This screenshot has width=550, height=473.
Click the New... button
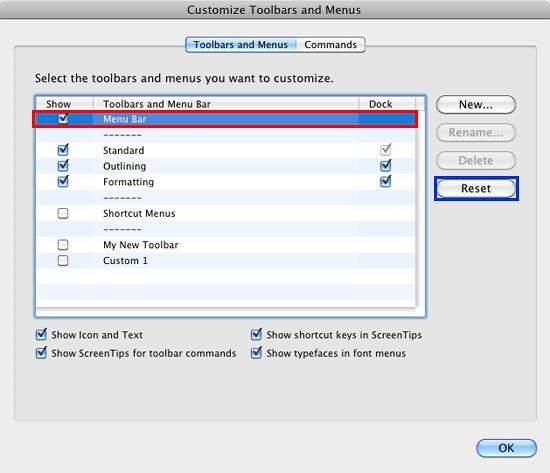tap(476, 105)
